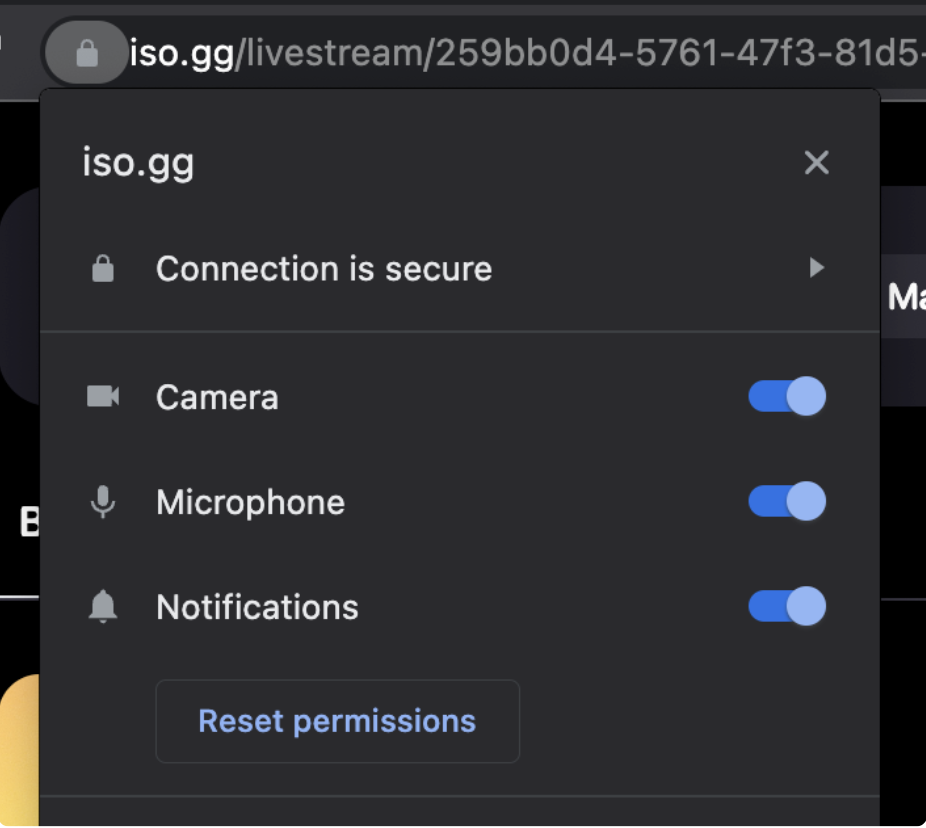
Task: Click the Microphone label text
Action: [250, 502]
